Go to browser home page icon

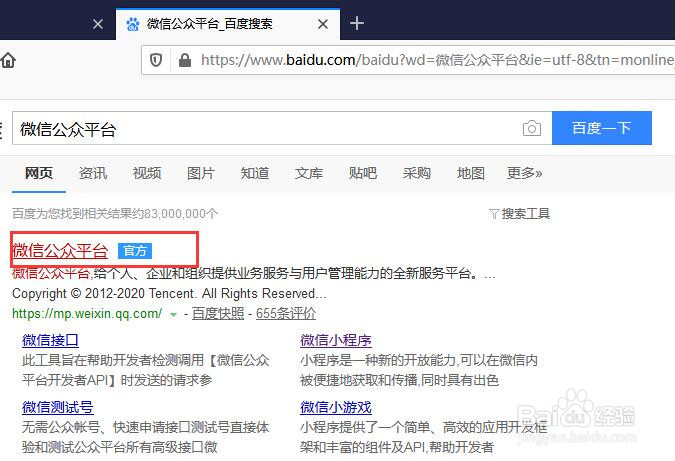pos(8,60)
